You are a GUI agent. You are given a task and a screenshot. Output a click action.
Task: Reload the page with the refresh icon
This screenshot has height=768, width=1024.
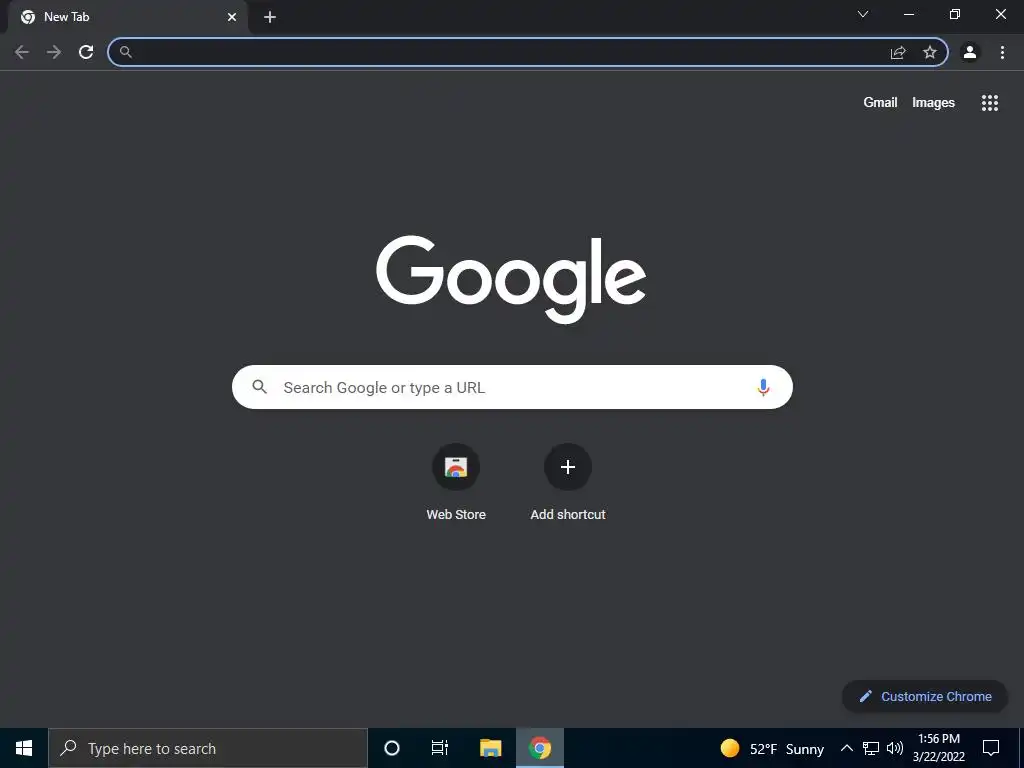point(86,52)
